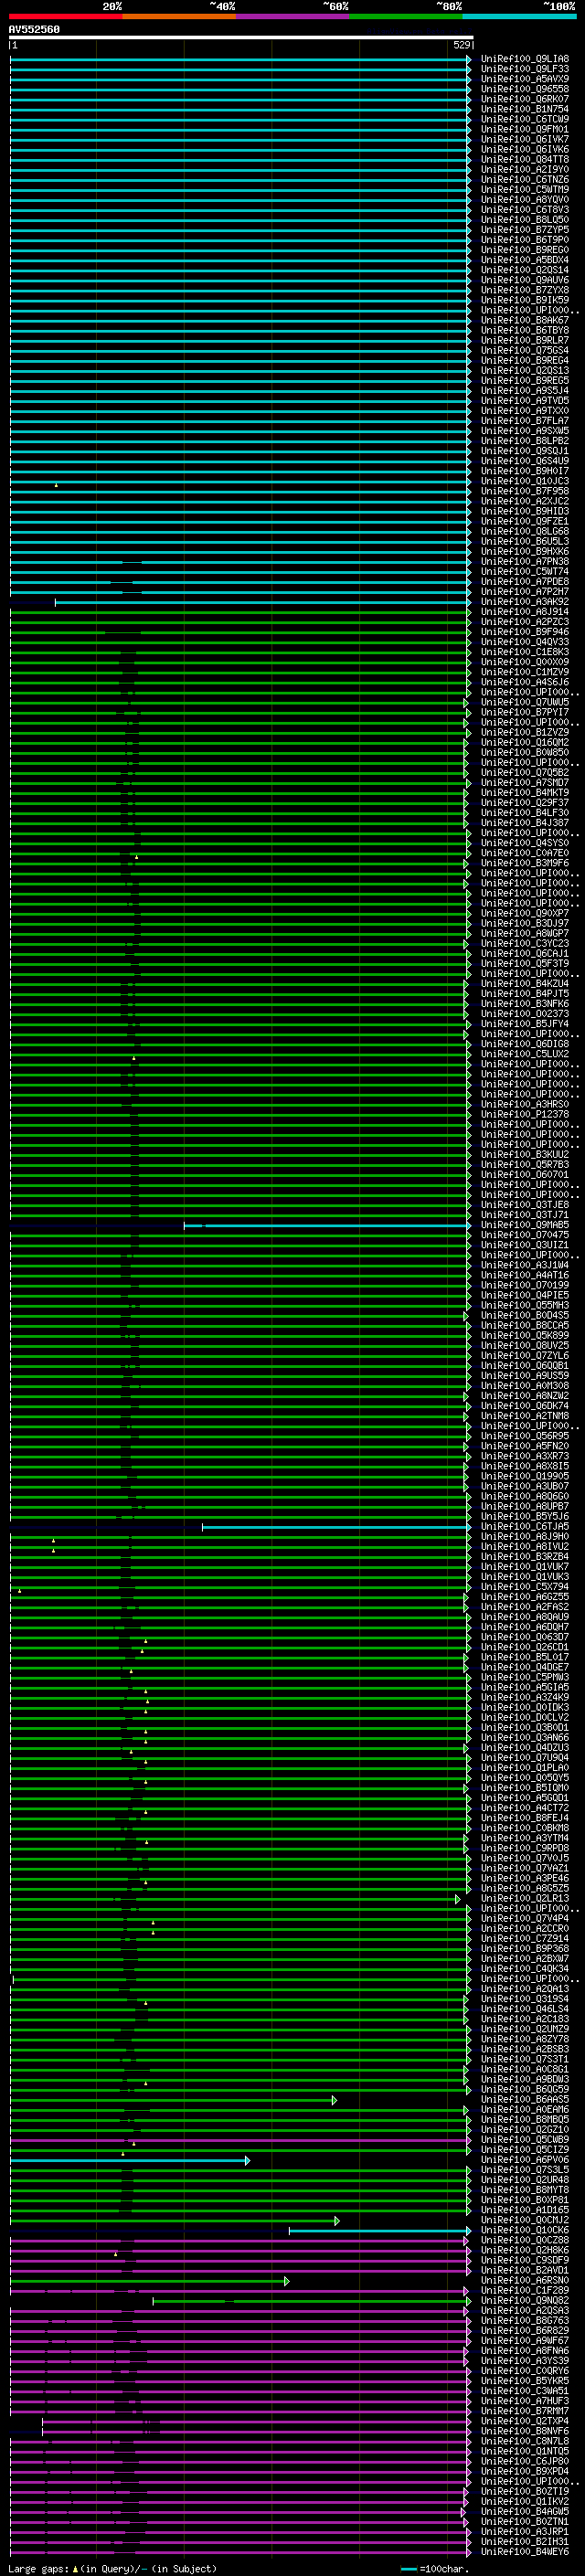Select the label UniRef100_C5X794

click(x=525, y=1587)
